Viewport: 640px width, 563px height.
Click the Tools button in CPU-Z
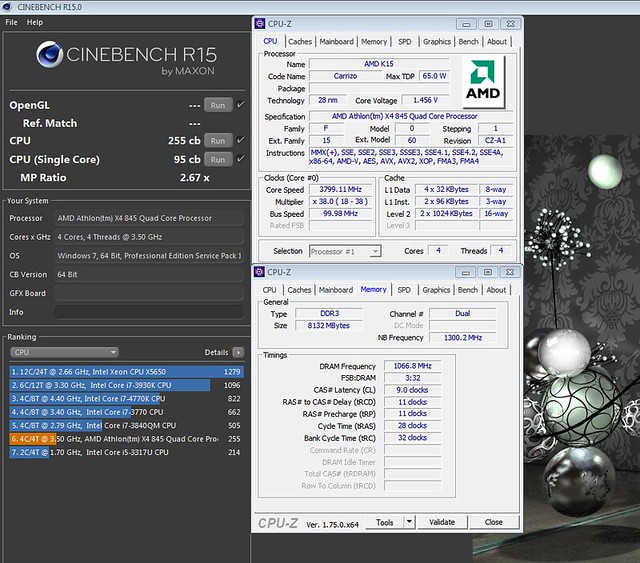pyautogui.click(x=384, y=522)
